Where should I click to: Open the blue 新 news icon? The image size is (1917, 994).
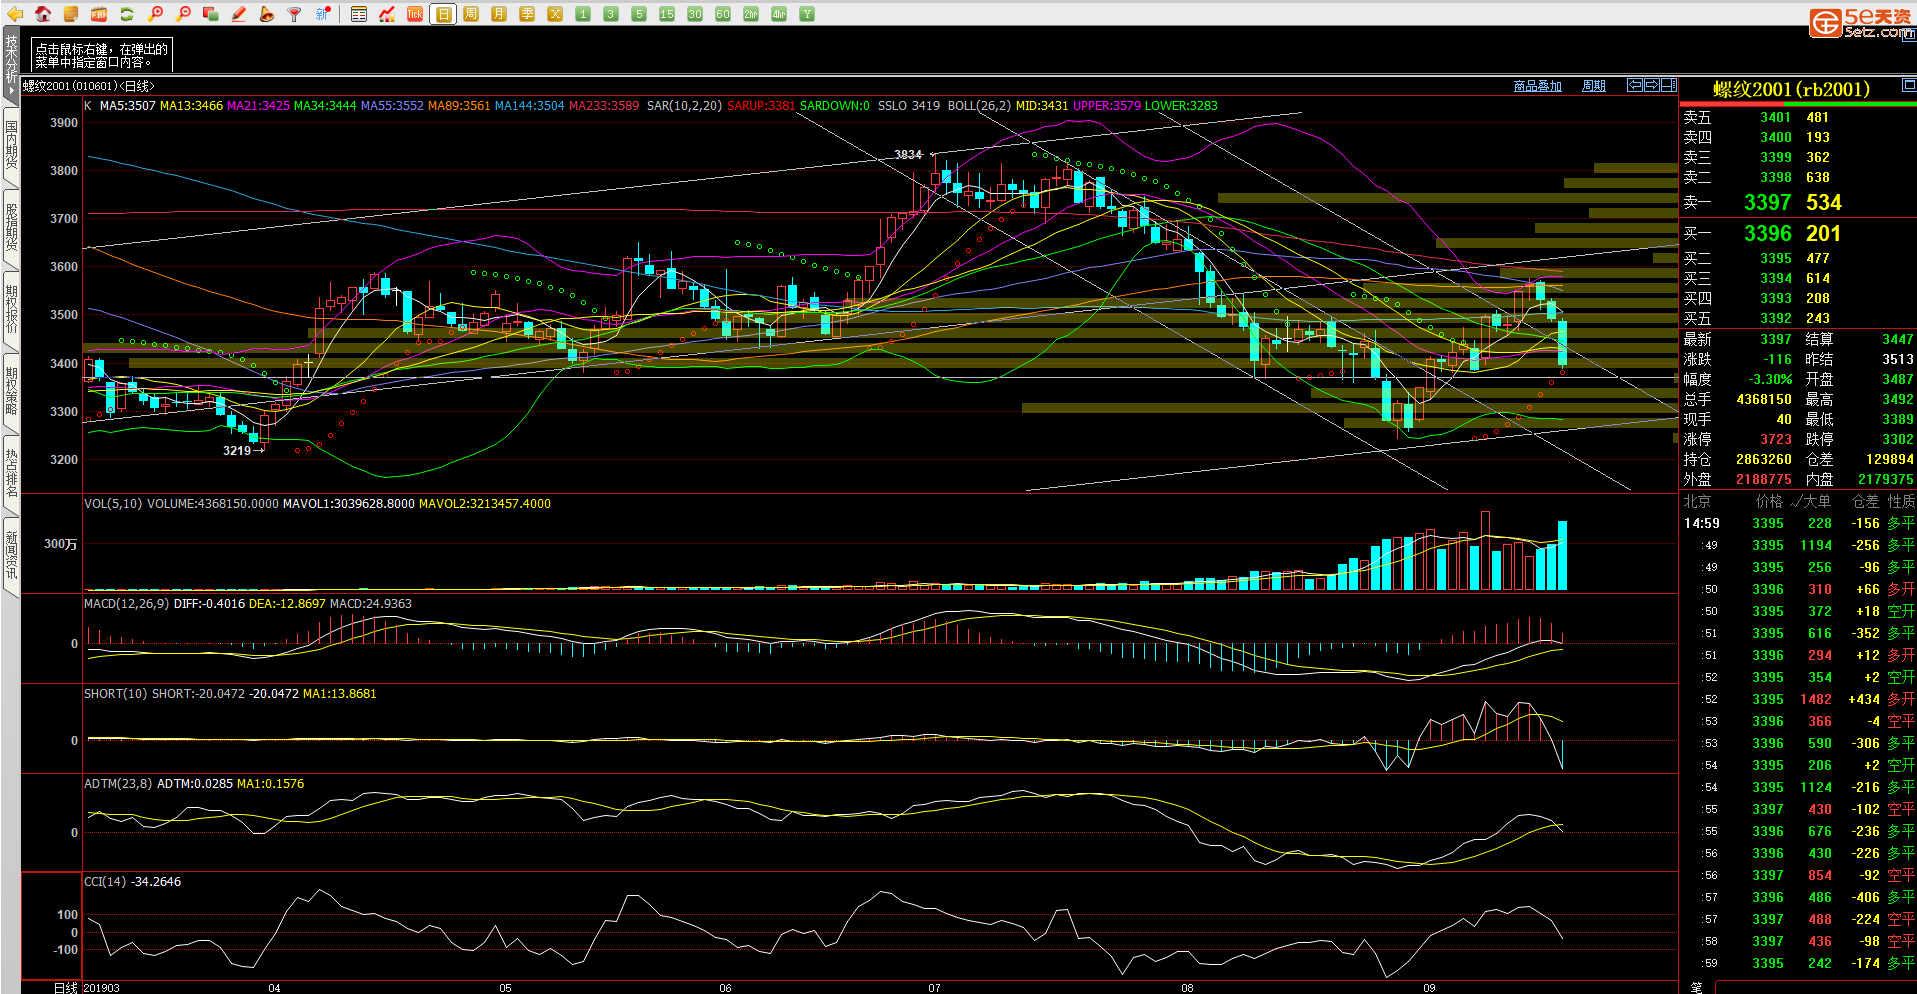point(323,14)
